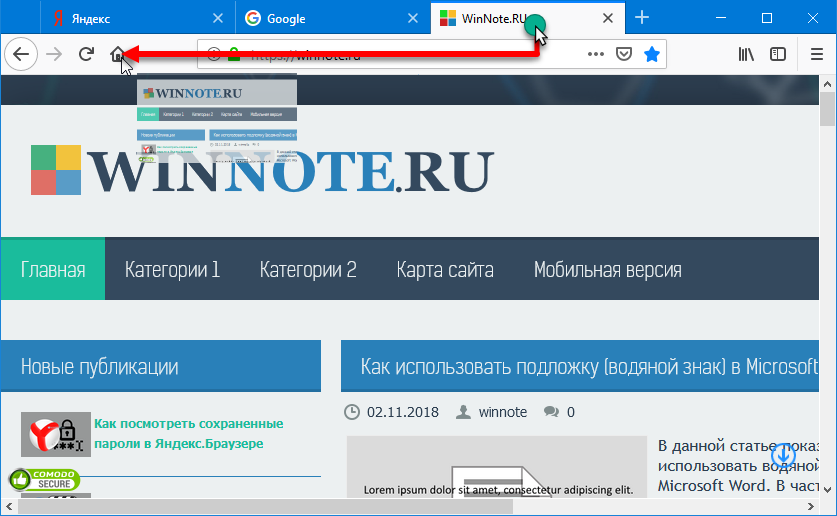Close the Google tab
This screenshot has height=516, width=837.
(412, 19)
